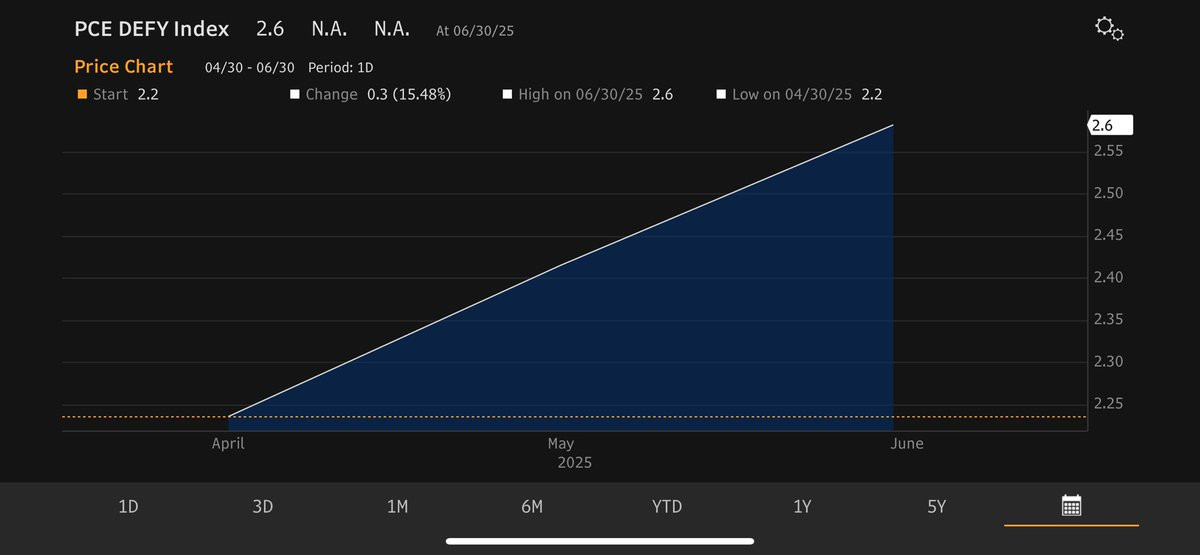
Task: Toggle the Low on 04/30/25 legend marker
Action: point(721,95)
